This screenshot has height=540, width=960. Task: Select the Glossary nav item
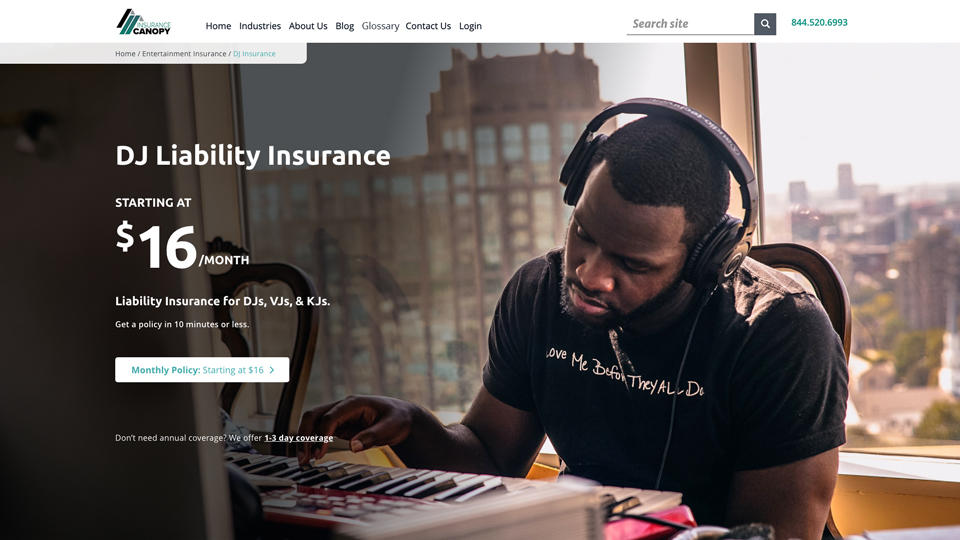pyautogui.click(x=380, y=26)
